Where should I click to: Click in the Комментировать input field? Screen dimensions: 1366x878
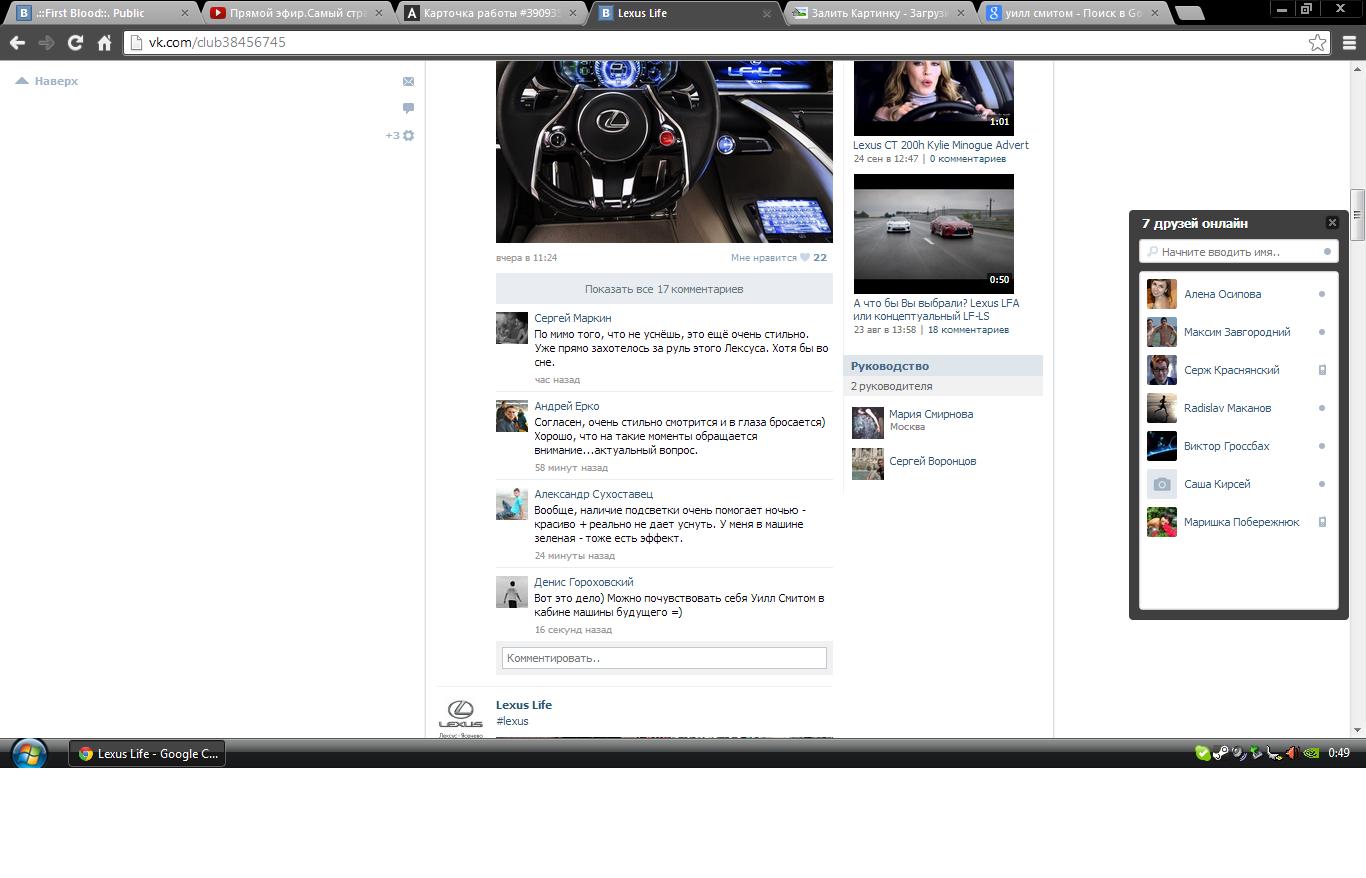[664, 658]
